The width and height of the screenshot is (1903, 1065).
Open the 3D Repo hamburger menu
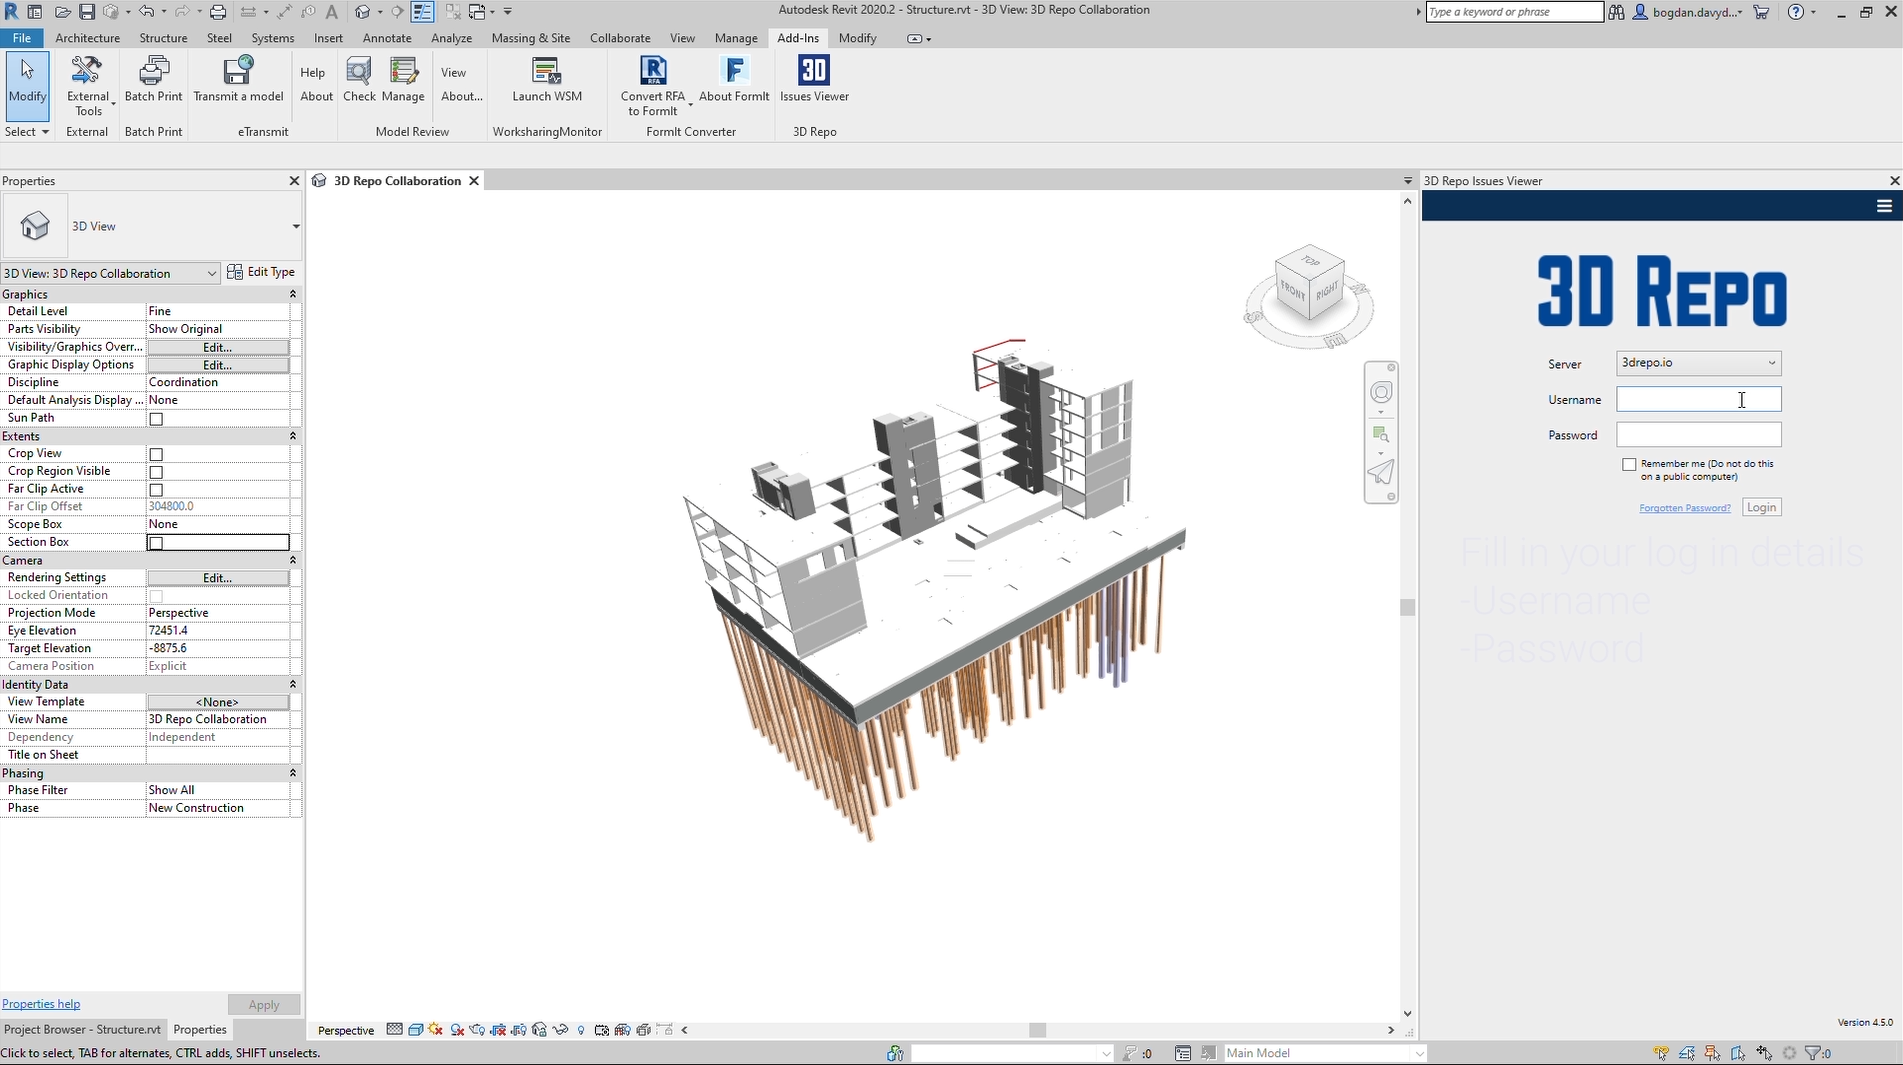[x=1884, y=206]
